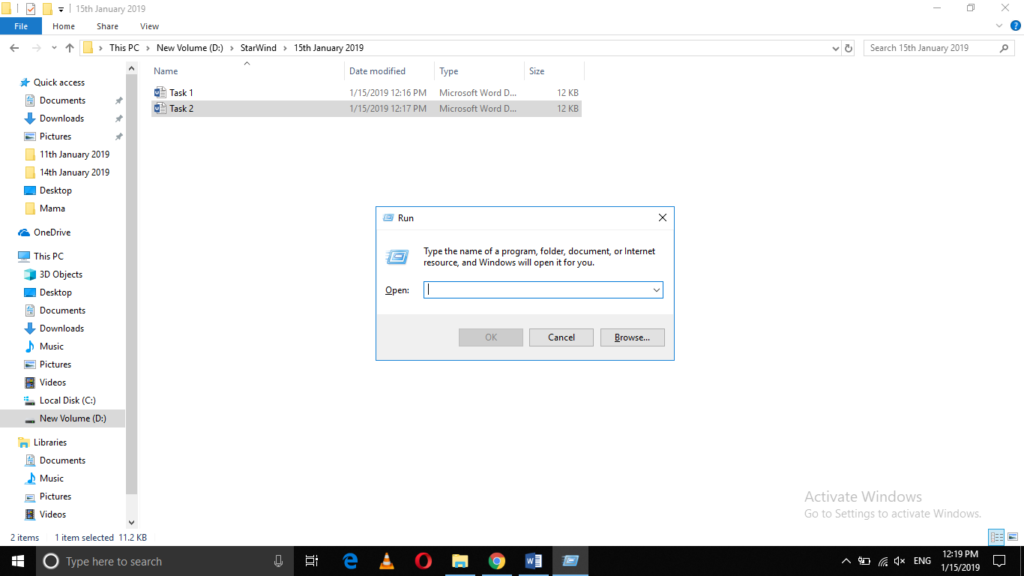Launch Opera browser from the taskbar
The width and height of the screenshot is (1024, 576).
(x=423, y=561)
